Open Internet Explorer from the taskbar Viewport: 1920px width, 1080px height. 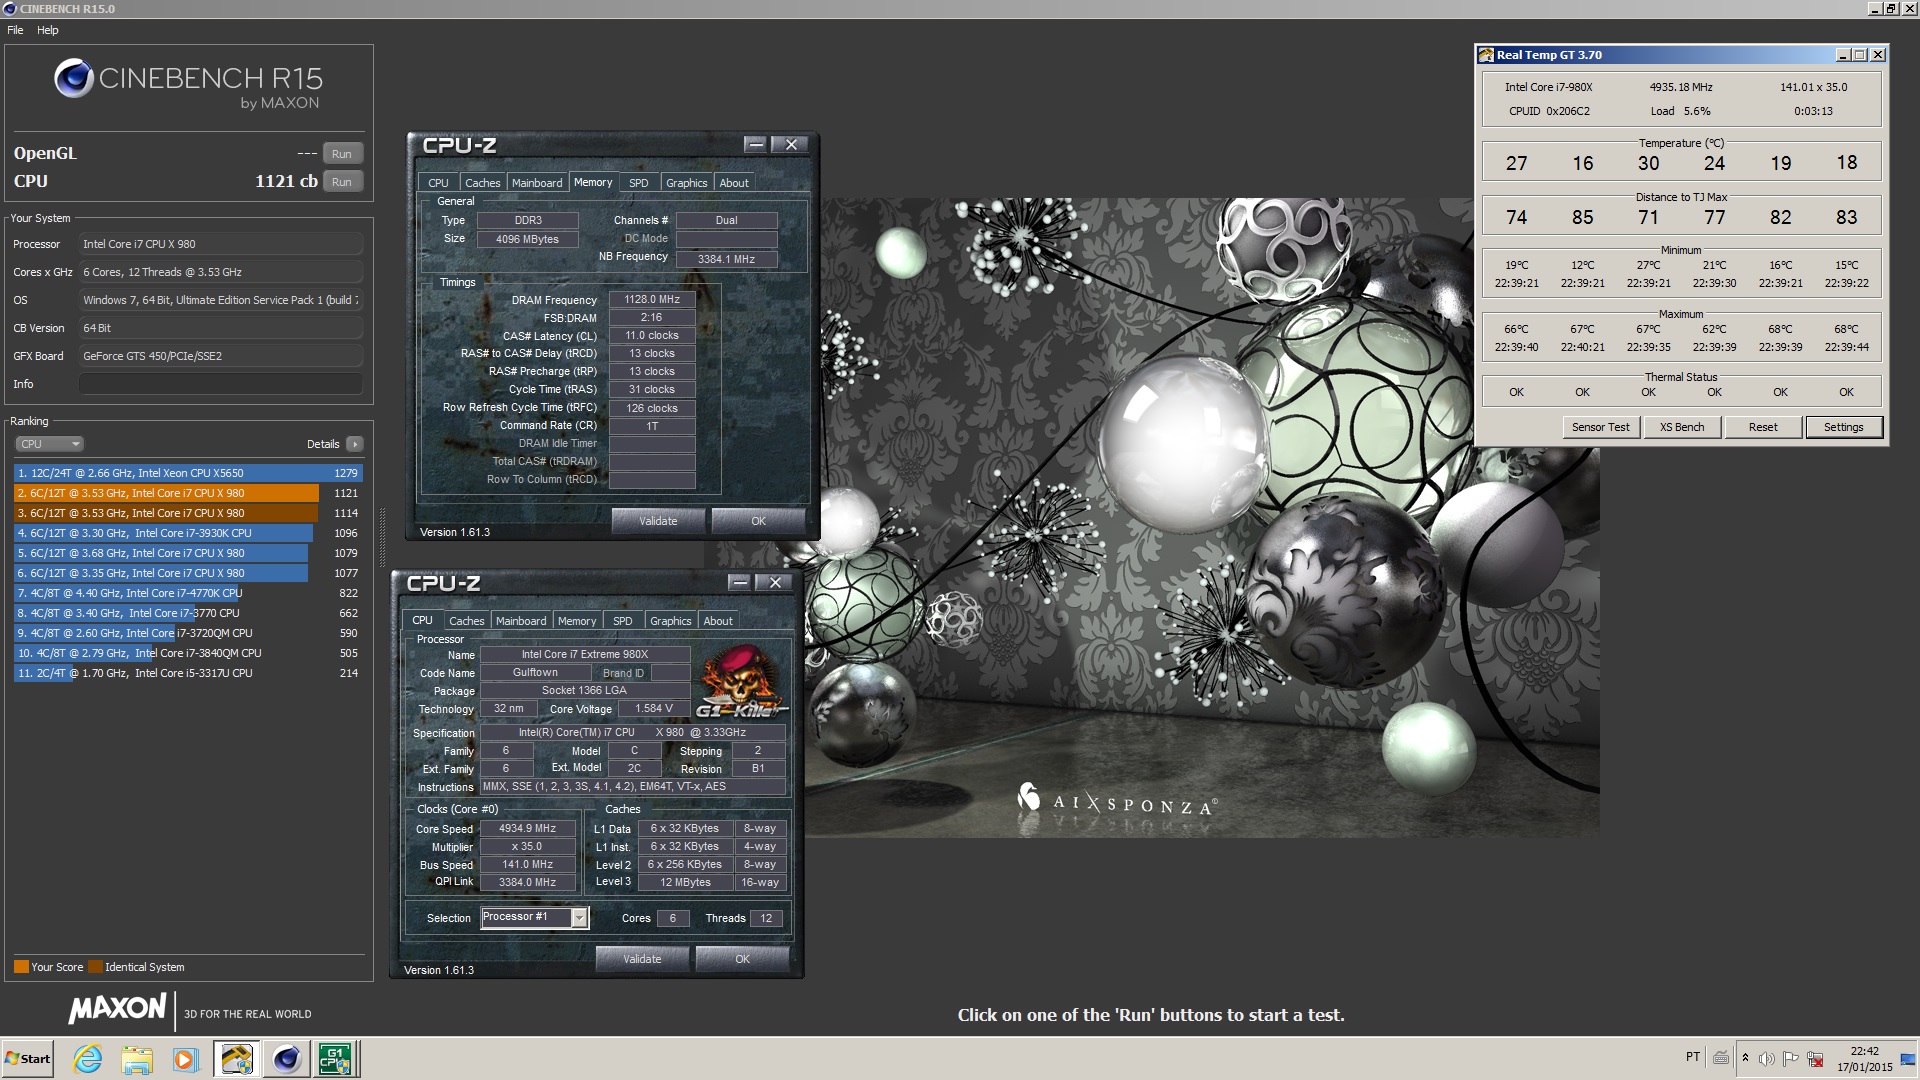tap(88, 1059)
